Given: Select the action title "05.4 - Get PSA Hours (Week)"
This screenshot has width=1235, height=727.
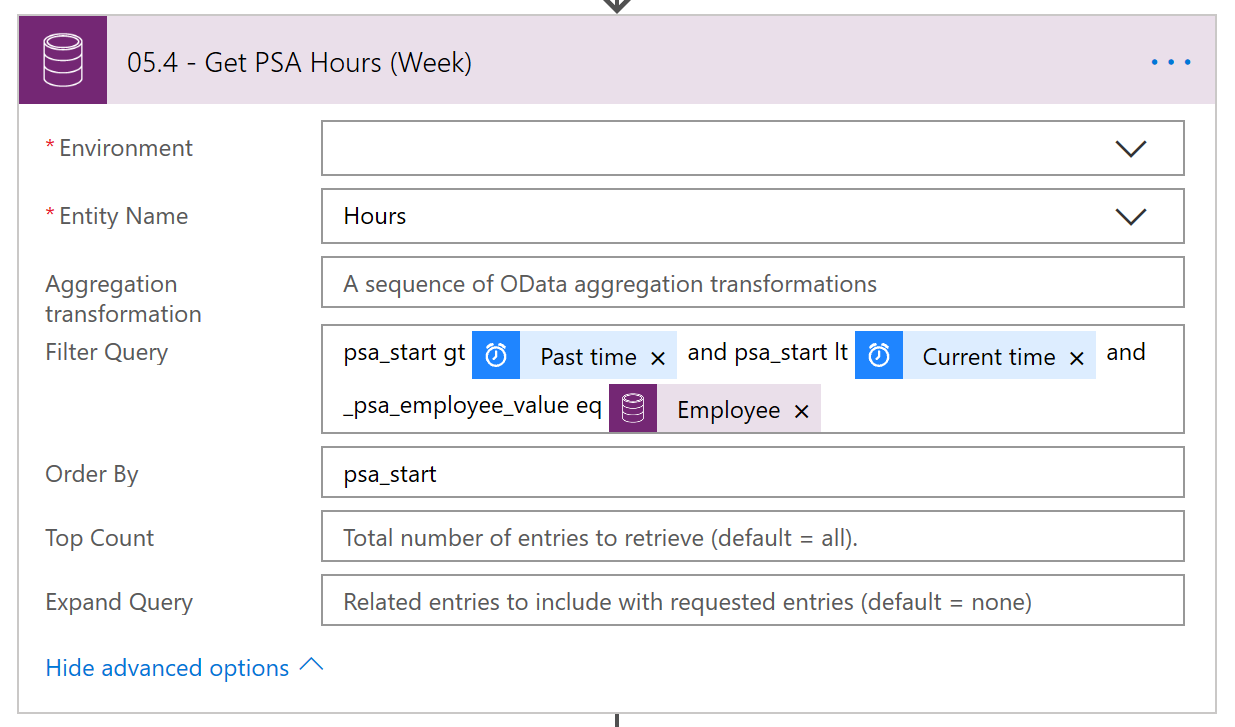Looking at the screenshot, I should (299, 62).
